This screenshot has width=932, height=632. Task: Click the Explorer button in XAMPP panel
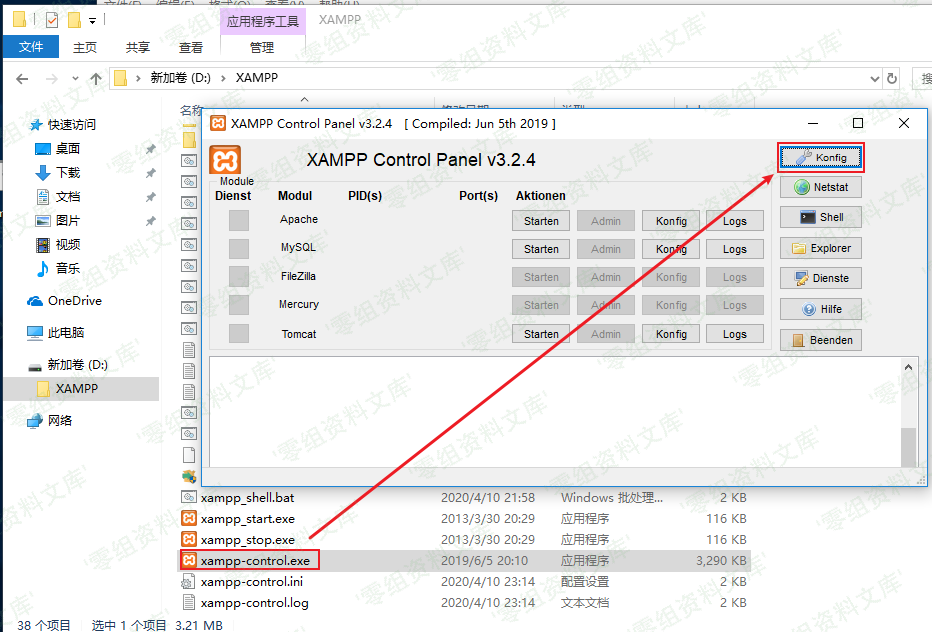click(821, 248)
